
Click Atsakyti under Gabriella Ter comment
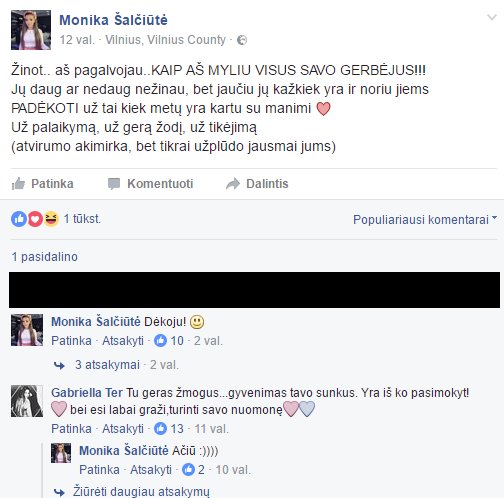tap(123, 429)
